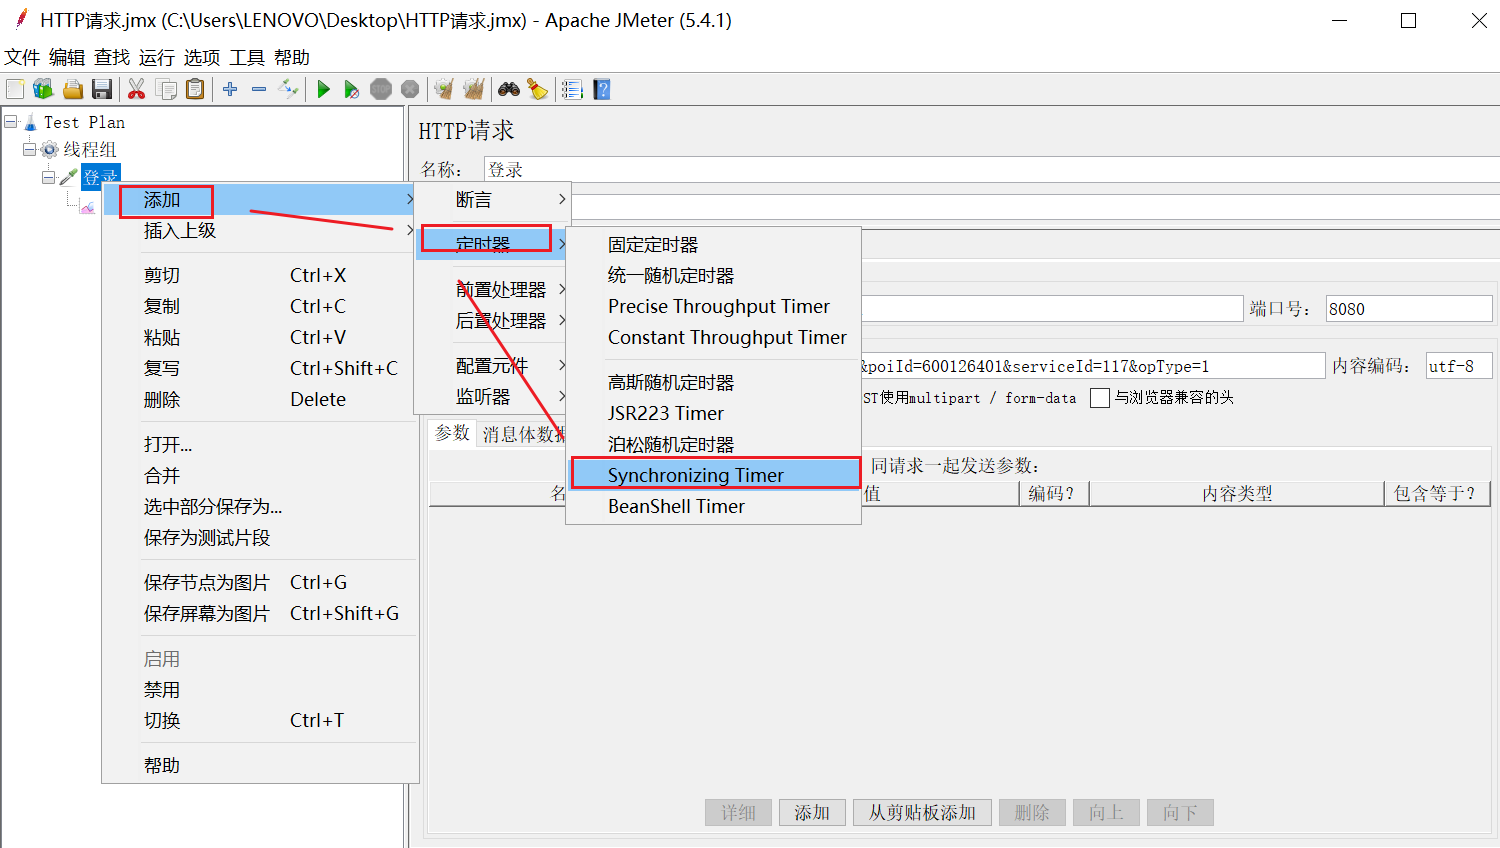Collapse the 线程组 tree node
The image size is (1500, 848).
[29, 150]
